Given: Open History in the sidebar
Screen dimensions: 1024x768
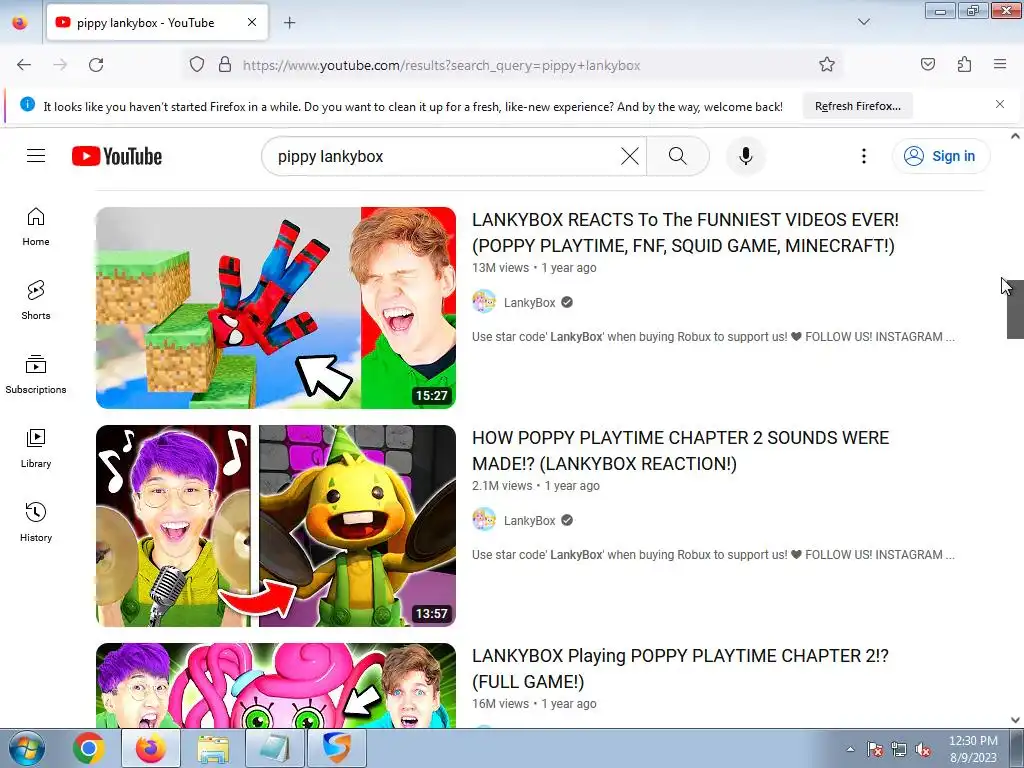Looking at the screenshot, I should [36, 522].
